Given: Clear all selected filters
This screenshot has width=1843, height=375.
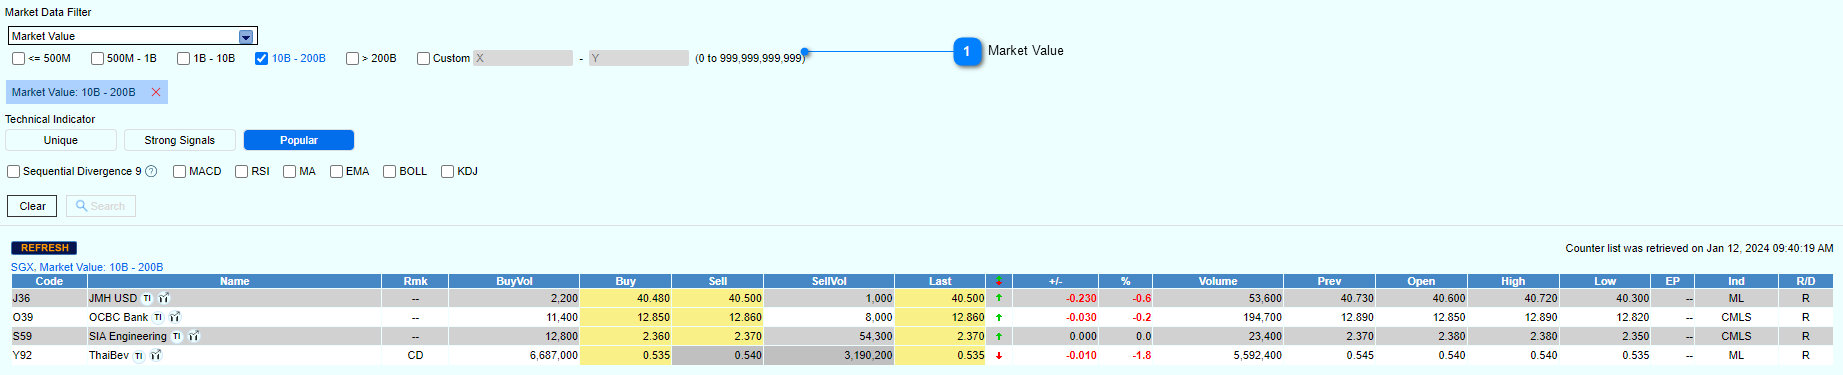Looking at the screenshot, I should pyautogui.click(x=33, y=206).
